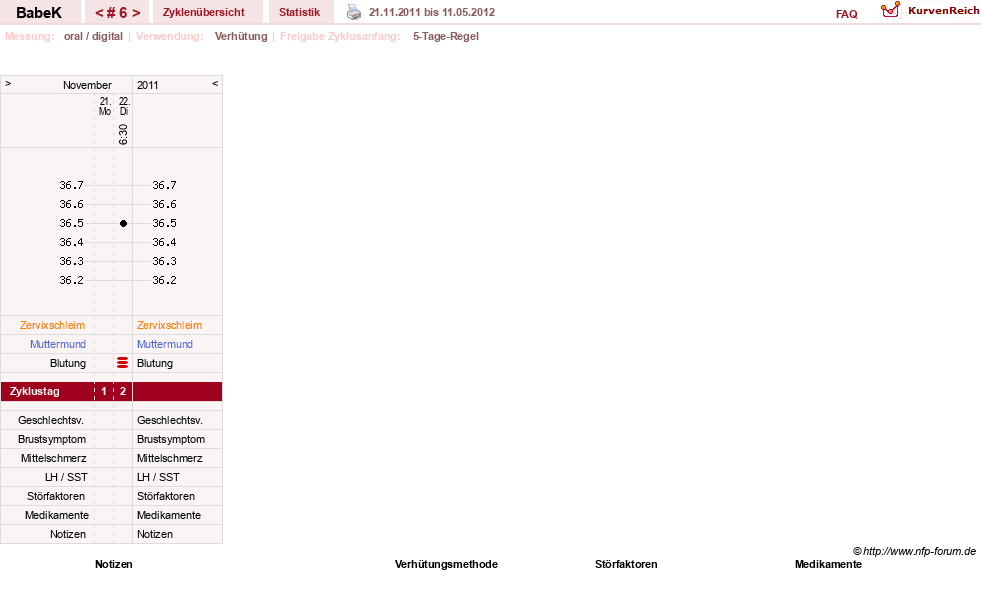Click left Notizen row label

click(68, 534)
